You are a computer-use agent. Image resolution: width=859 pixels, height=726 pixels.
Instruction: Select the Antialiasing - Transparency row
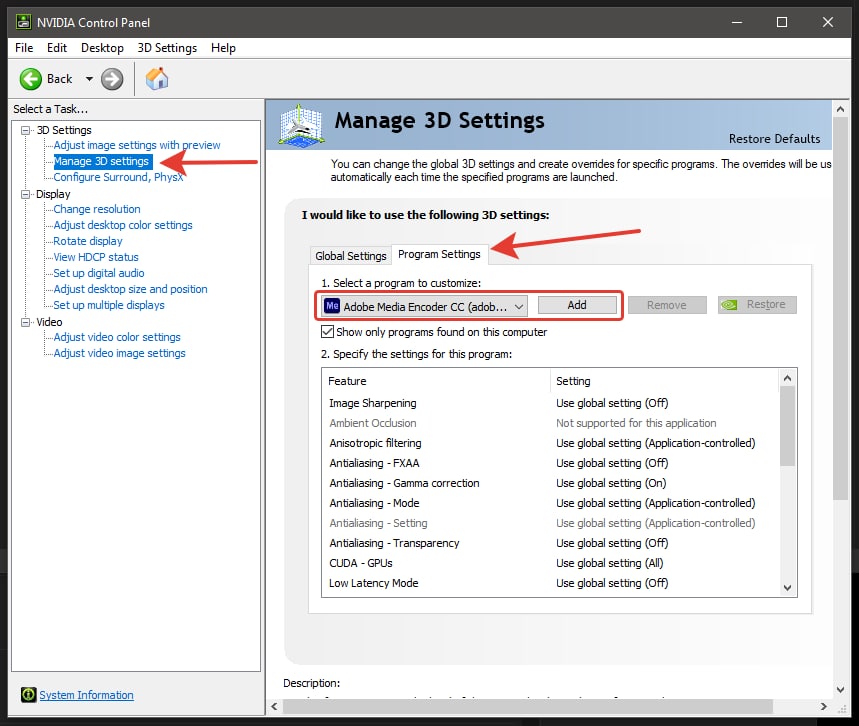tap(550, 543)
